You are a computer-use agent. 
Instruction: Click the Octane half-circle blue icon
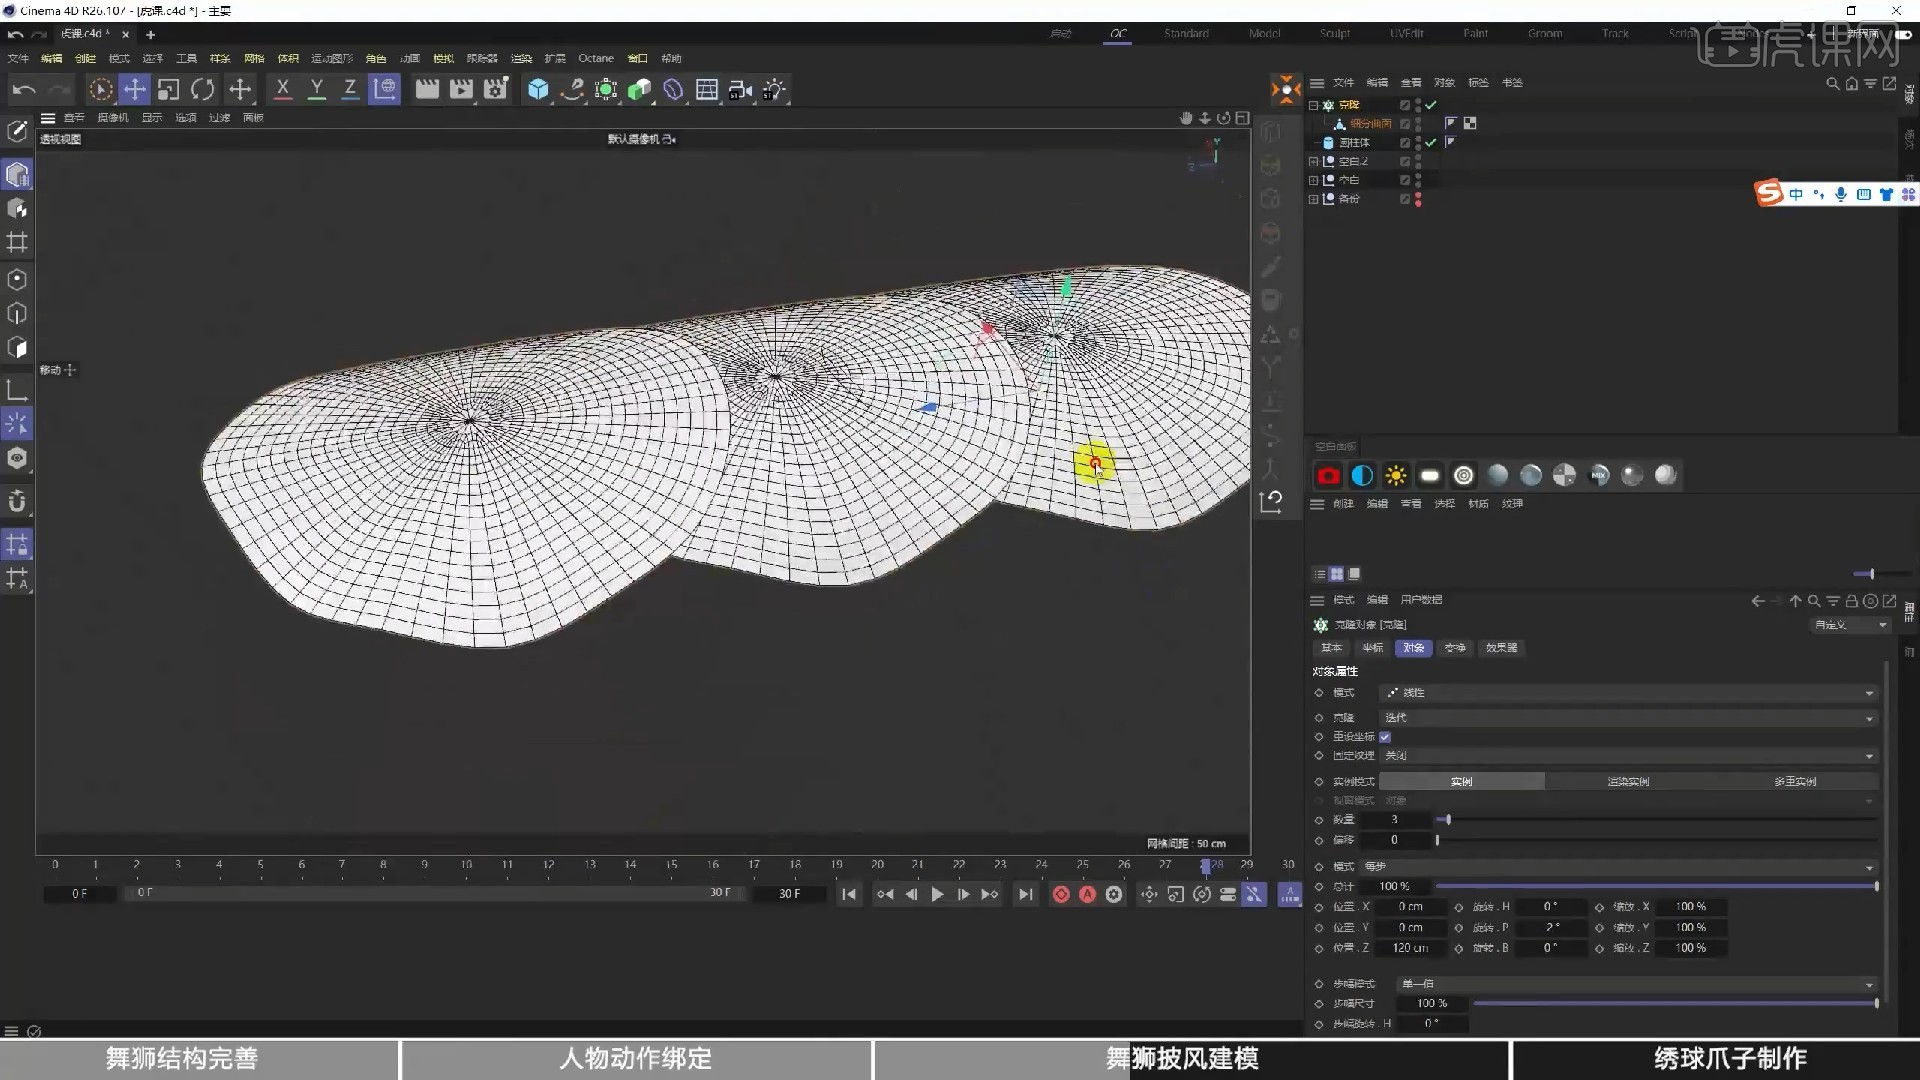(x=1362, y=476)
